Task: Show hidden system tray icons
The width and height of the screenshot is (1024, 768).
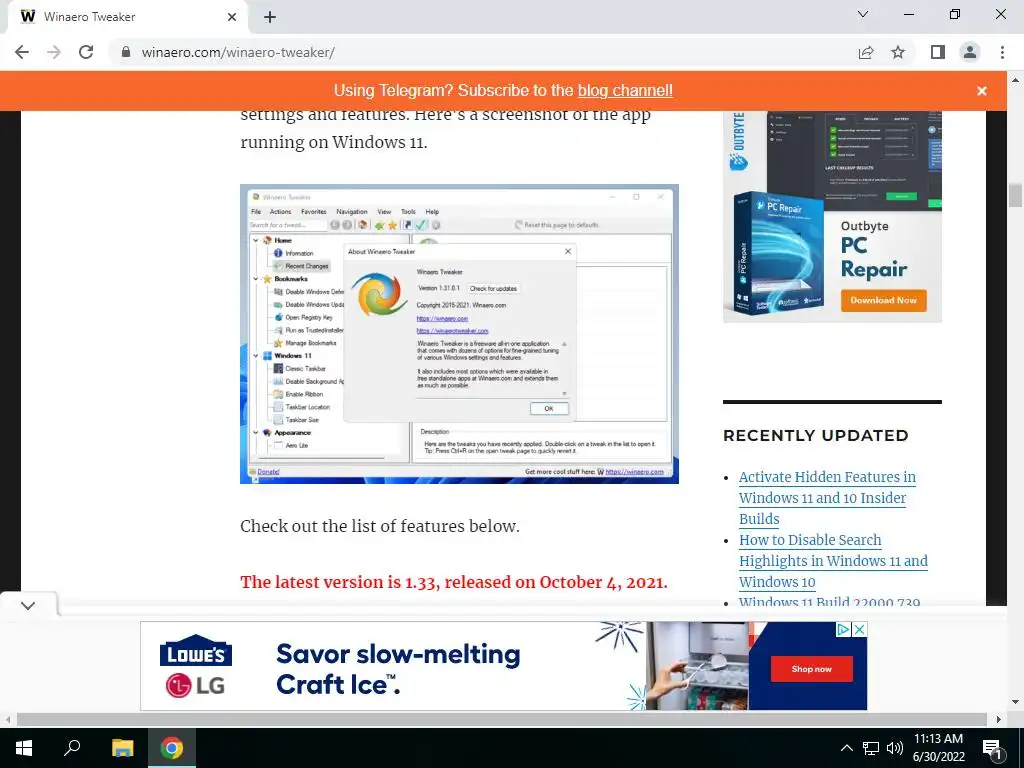Action: pyautogui.click(x=846, y=748)
